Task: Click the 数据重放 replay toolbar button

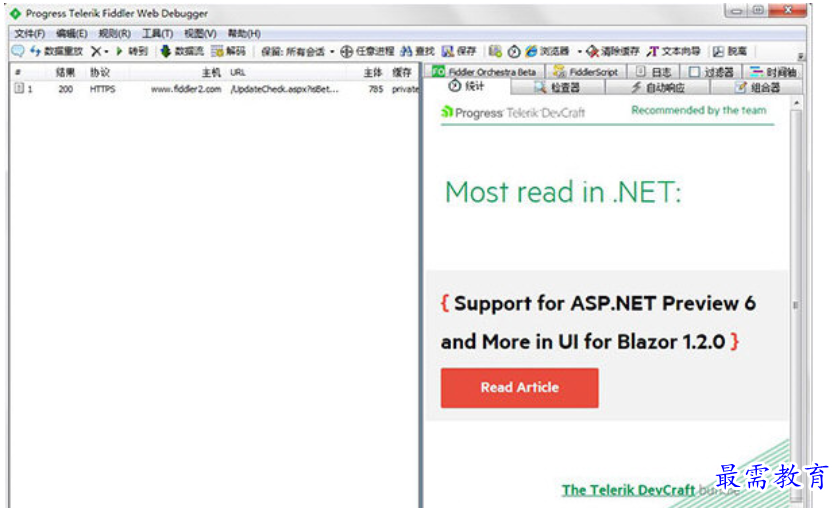Action: coord(57,51)
